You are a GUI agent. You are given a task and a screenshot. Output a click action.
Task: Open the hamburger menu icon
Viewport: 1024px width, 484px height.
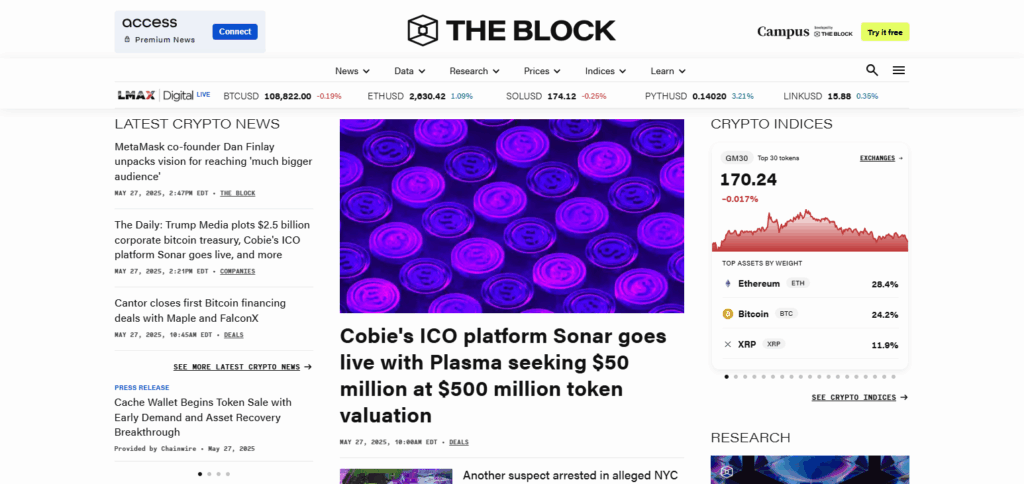(x=899, y=70)
